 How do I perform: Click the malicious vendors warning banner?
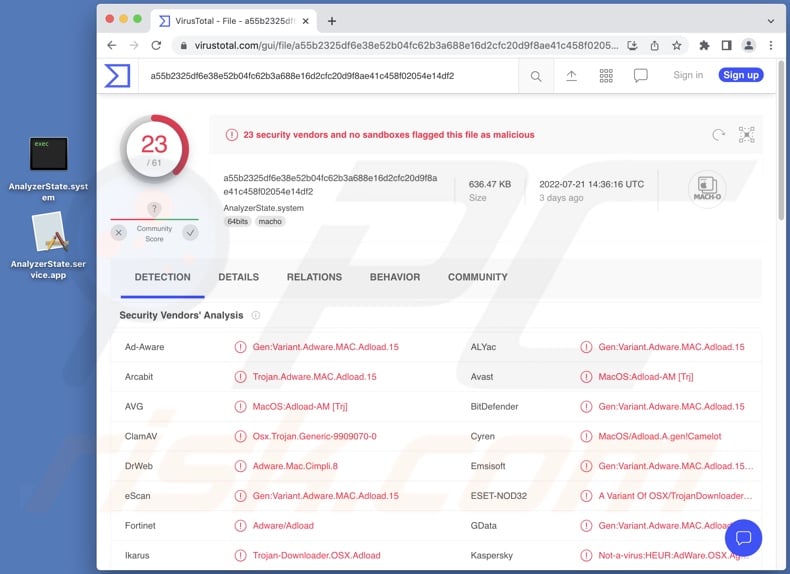click(485, 135)
